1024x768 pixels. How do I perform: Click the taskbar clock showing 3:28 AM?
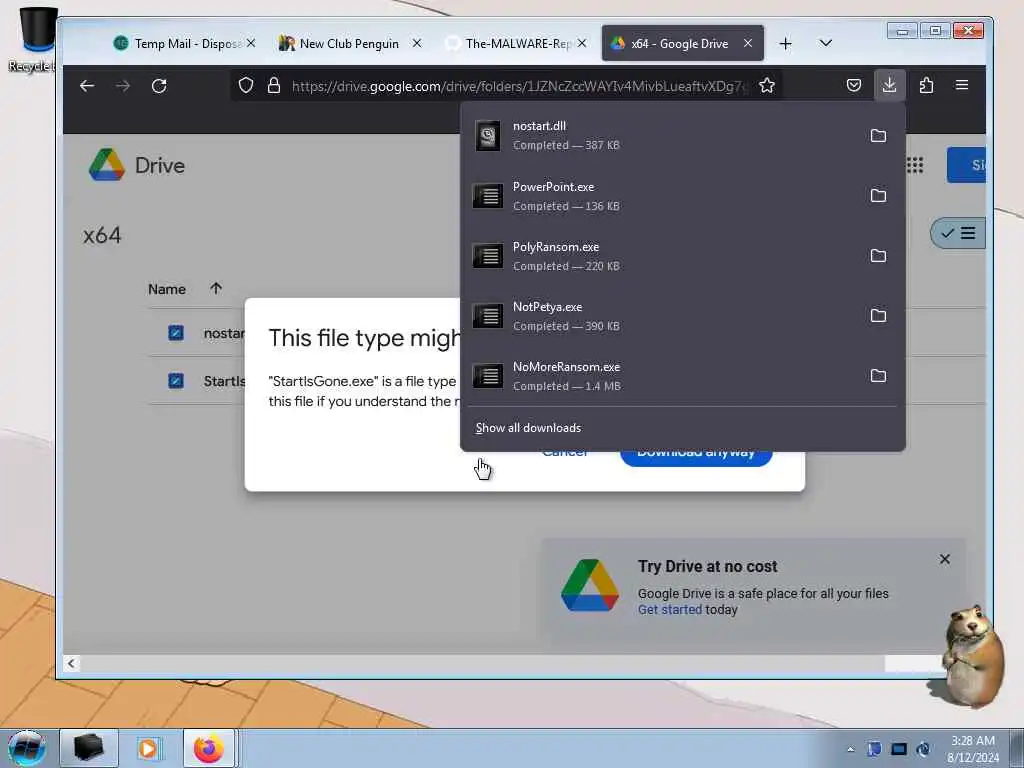972,749
